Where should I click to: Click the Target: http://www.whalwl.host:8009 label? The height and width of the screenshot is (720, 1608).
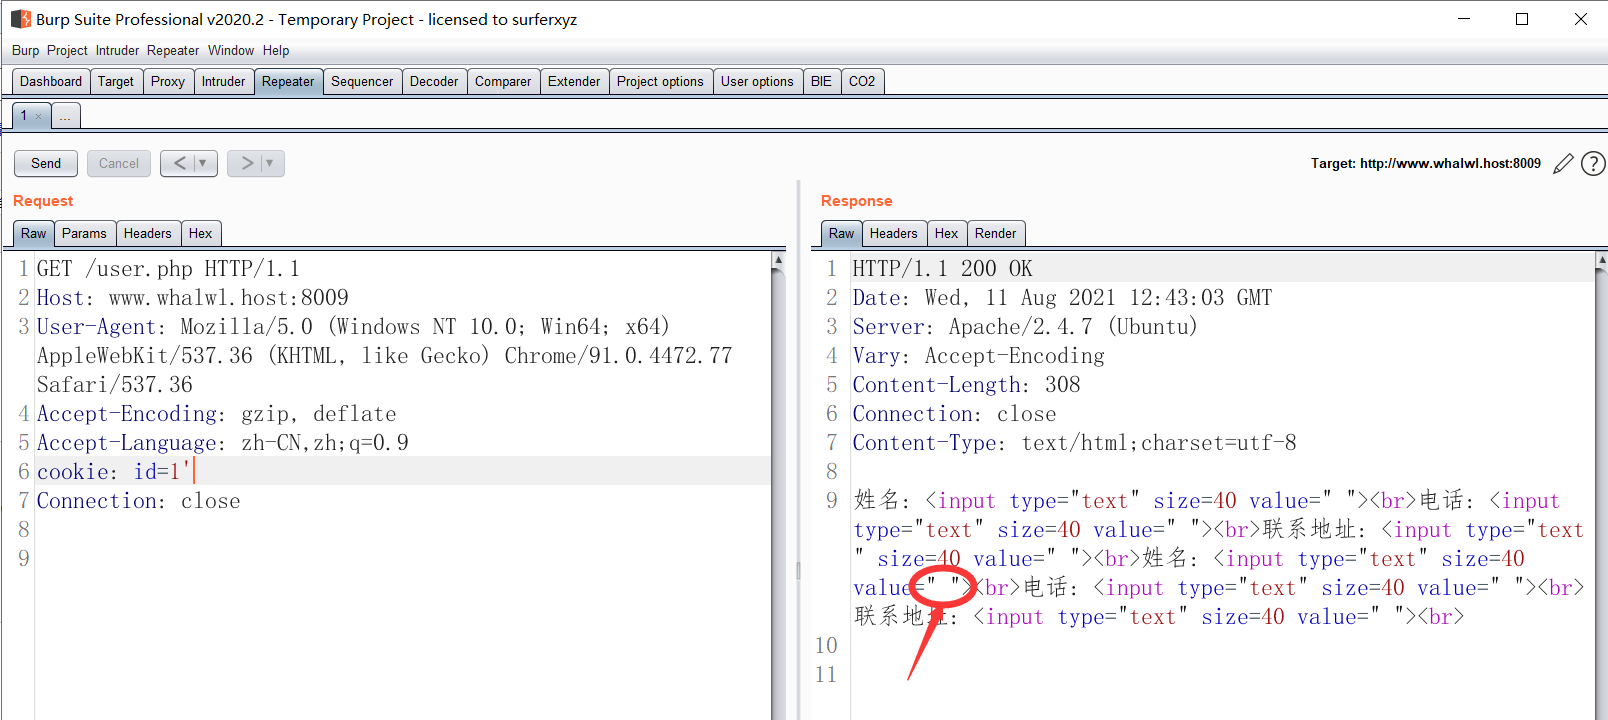tap(1426, 163)
